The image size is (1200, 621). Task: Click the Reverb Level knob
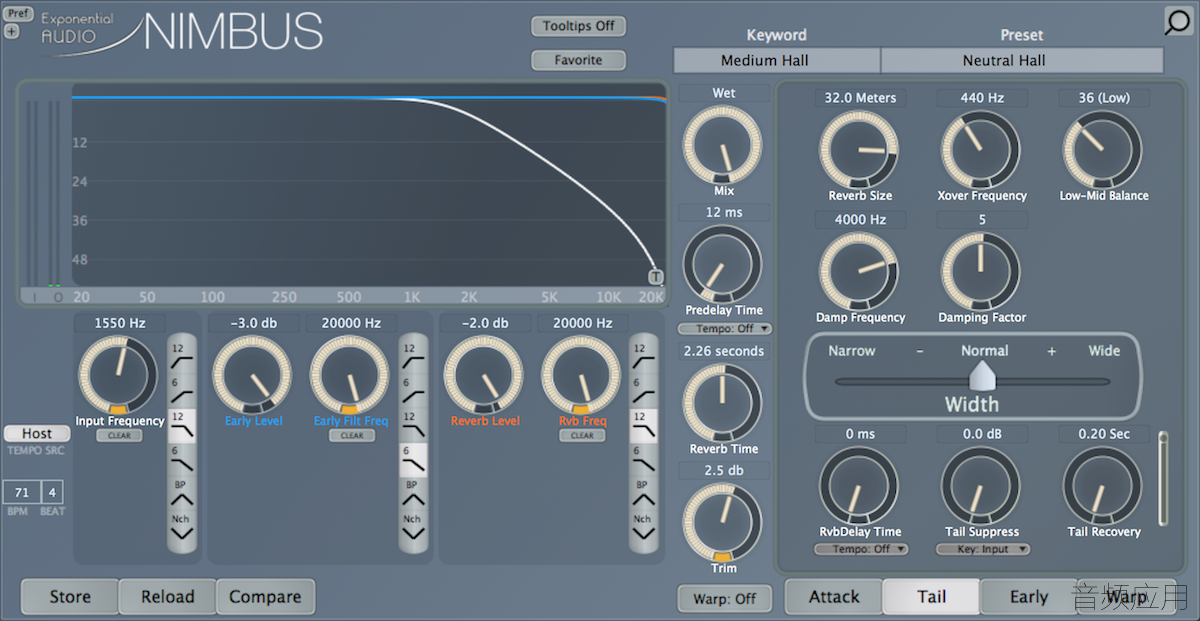pos(484,375)
